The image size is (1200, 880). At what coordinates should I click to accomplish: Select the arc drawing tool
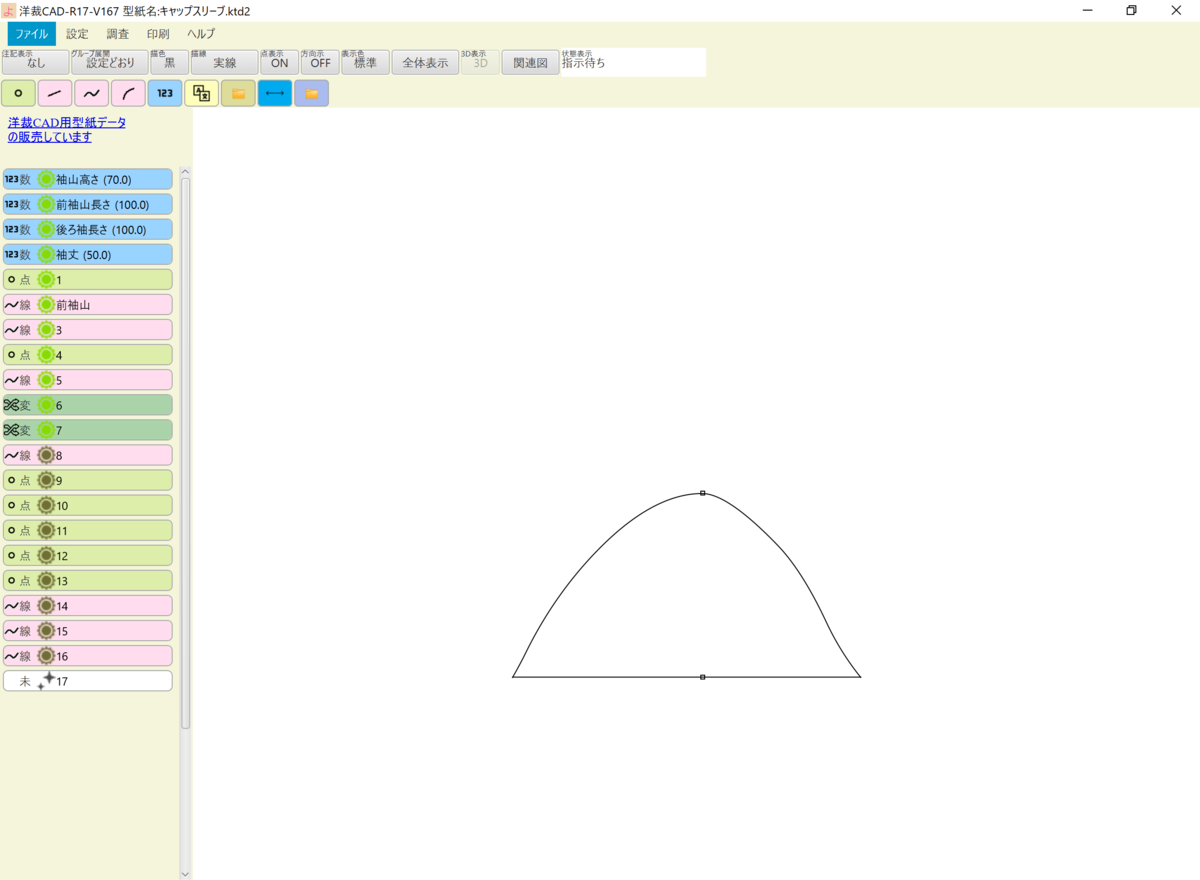[127, 92]
